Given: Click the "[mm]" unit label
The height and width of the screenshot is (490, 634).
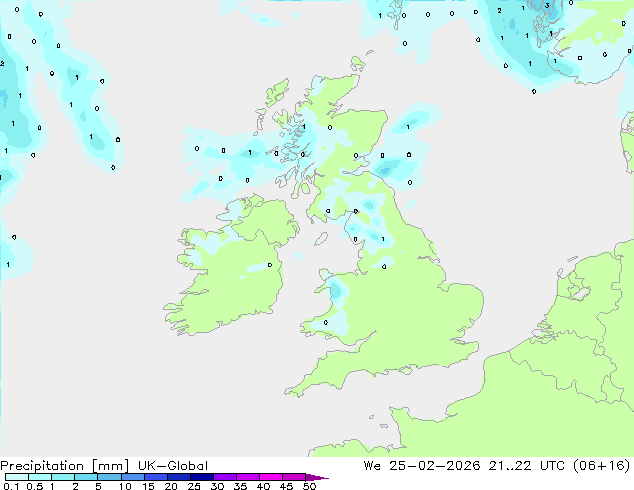Looking at the screenshot, I should 110,466.
